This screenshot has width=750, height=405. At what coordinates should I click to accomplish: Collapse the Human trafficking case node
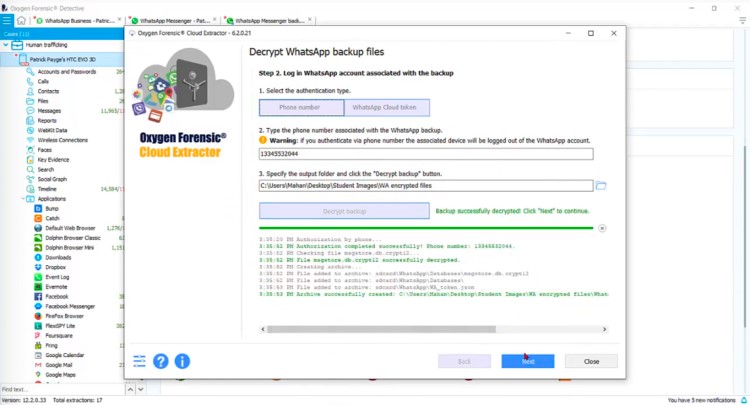pos(6,45)
